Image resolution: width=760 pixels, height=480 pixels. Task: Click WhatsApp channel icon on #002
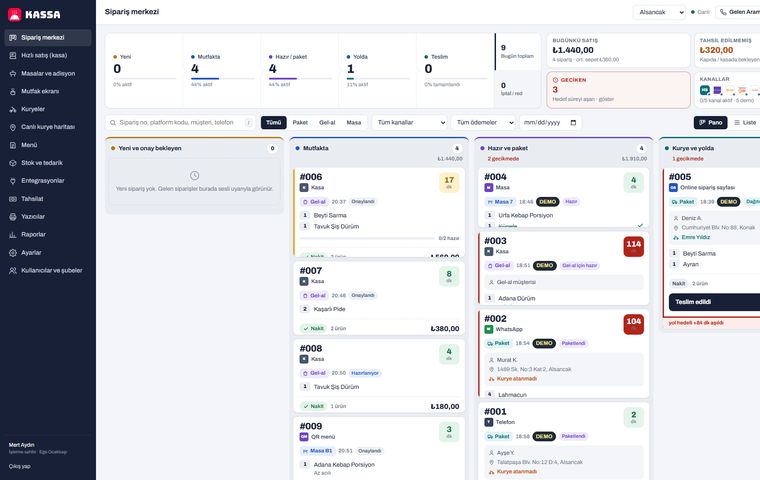click(489, 329)
